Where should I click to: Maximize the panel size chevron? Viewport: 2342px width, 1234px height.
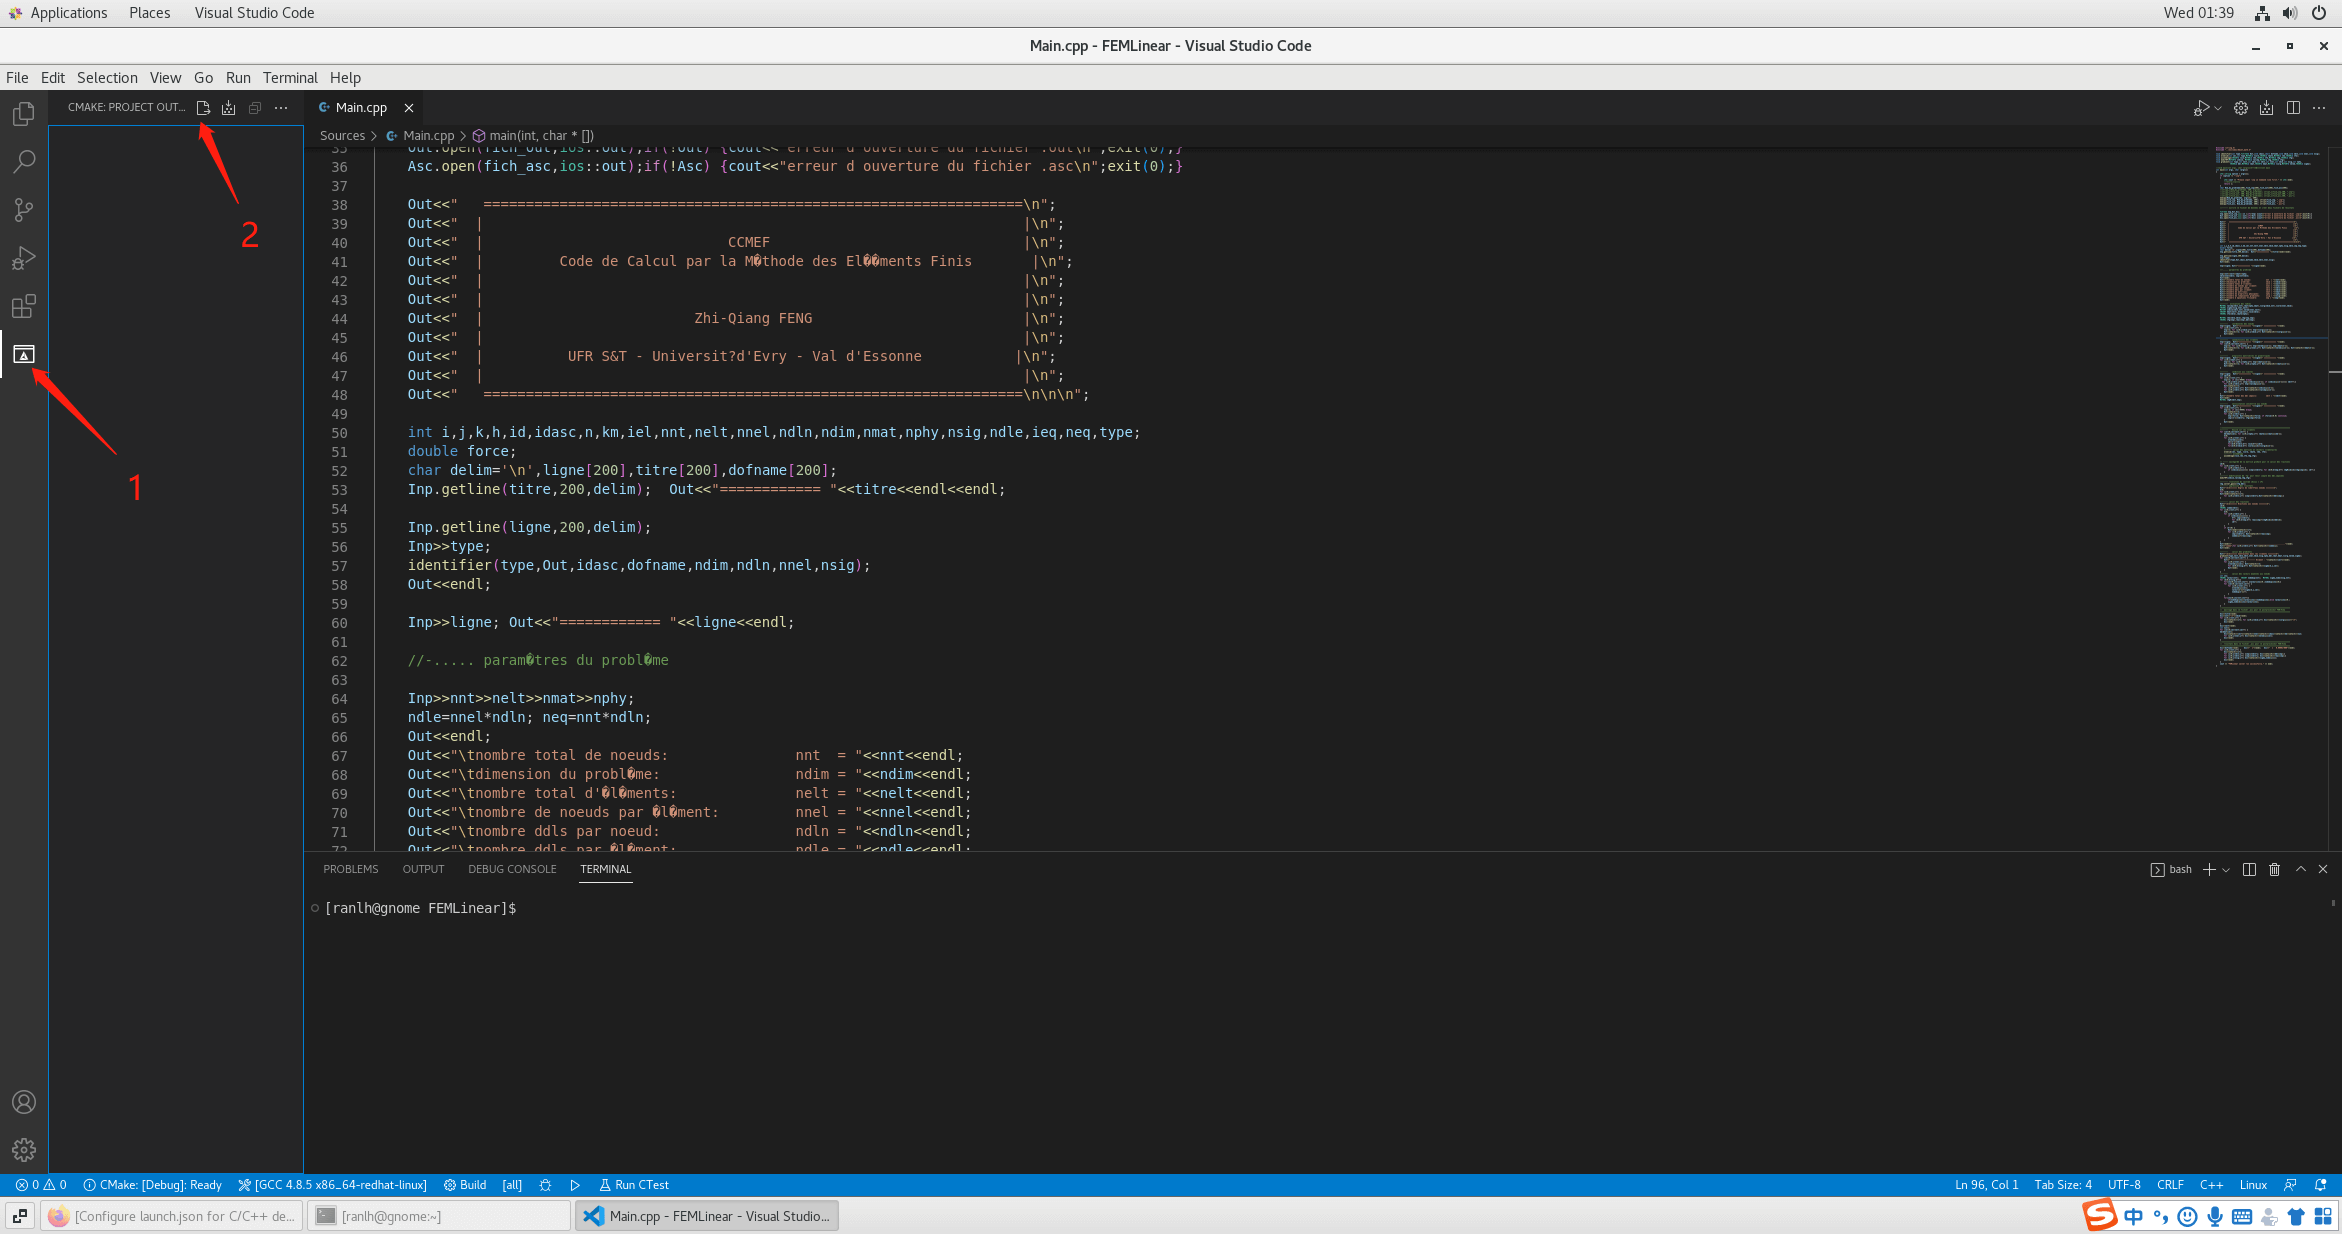[2301, 869]
